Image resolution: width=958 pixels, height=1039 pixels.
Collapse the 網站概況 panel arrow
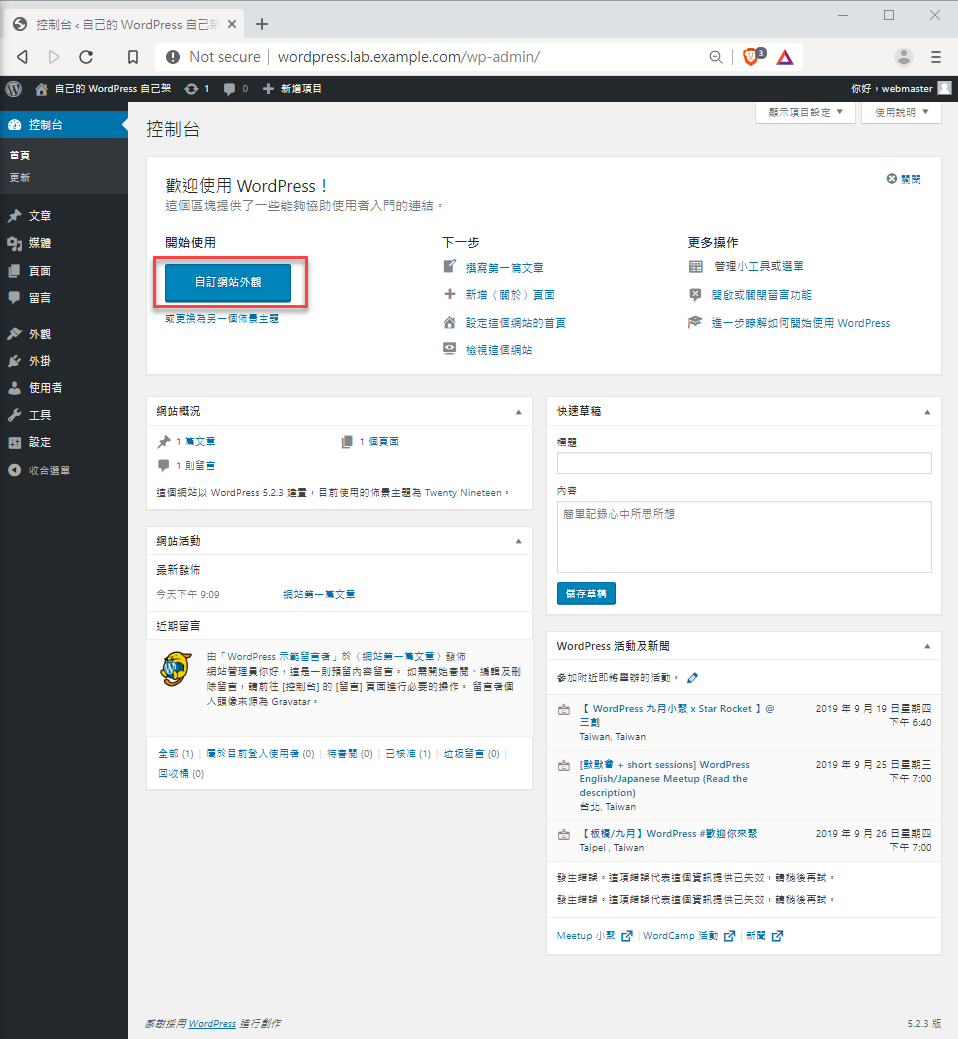tap(519, 412)
